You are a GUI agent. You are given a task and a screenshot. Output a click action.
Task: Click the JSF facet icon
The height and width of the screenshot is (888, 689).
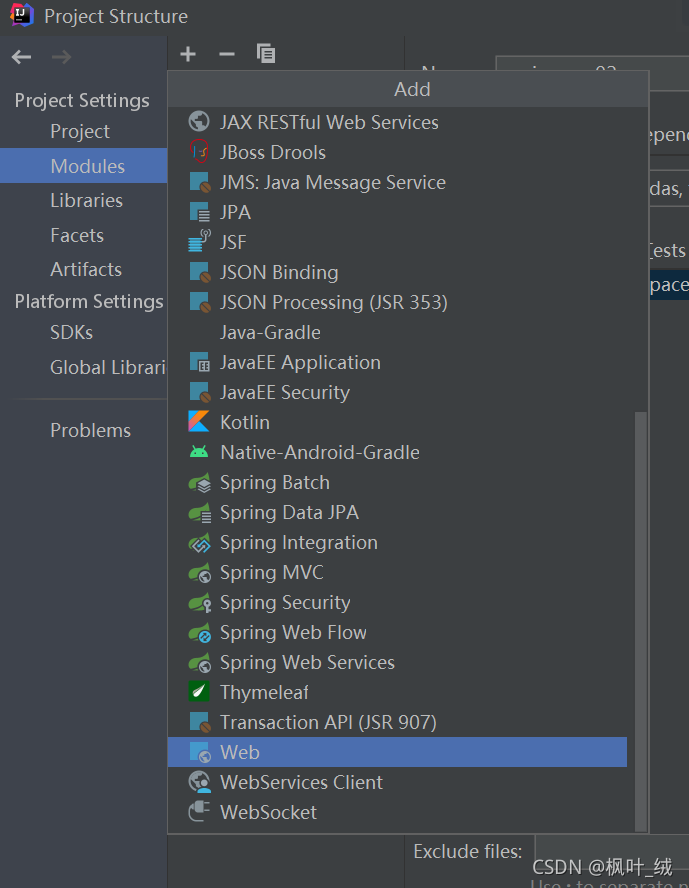point(199,242)
